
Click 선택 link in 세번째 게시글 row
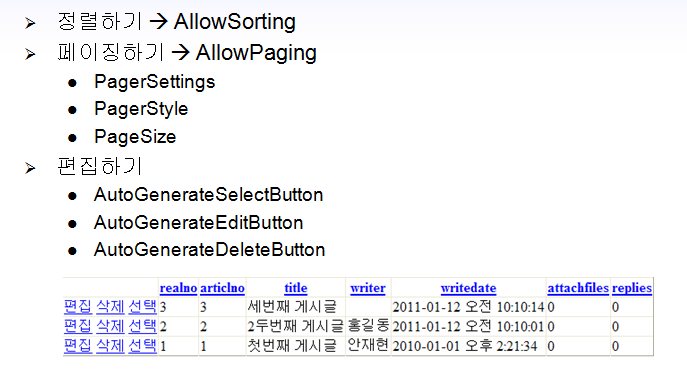[142, 306]
